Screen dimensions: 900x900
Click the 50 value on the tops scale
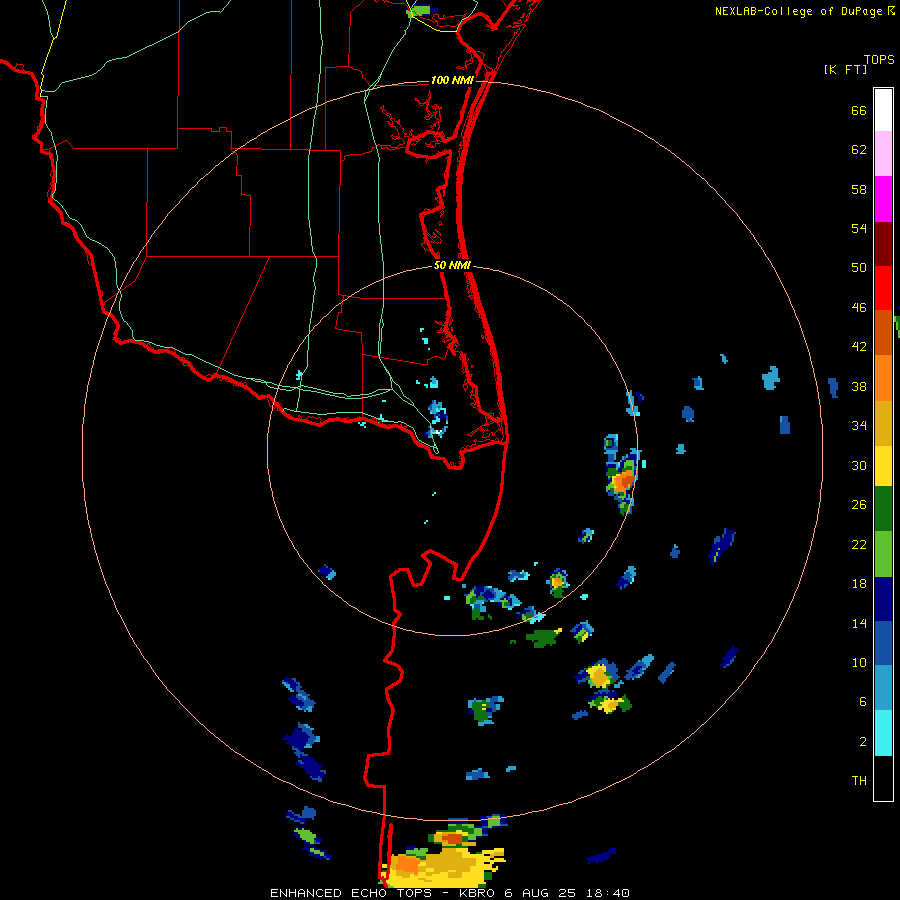click(859, 268)
